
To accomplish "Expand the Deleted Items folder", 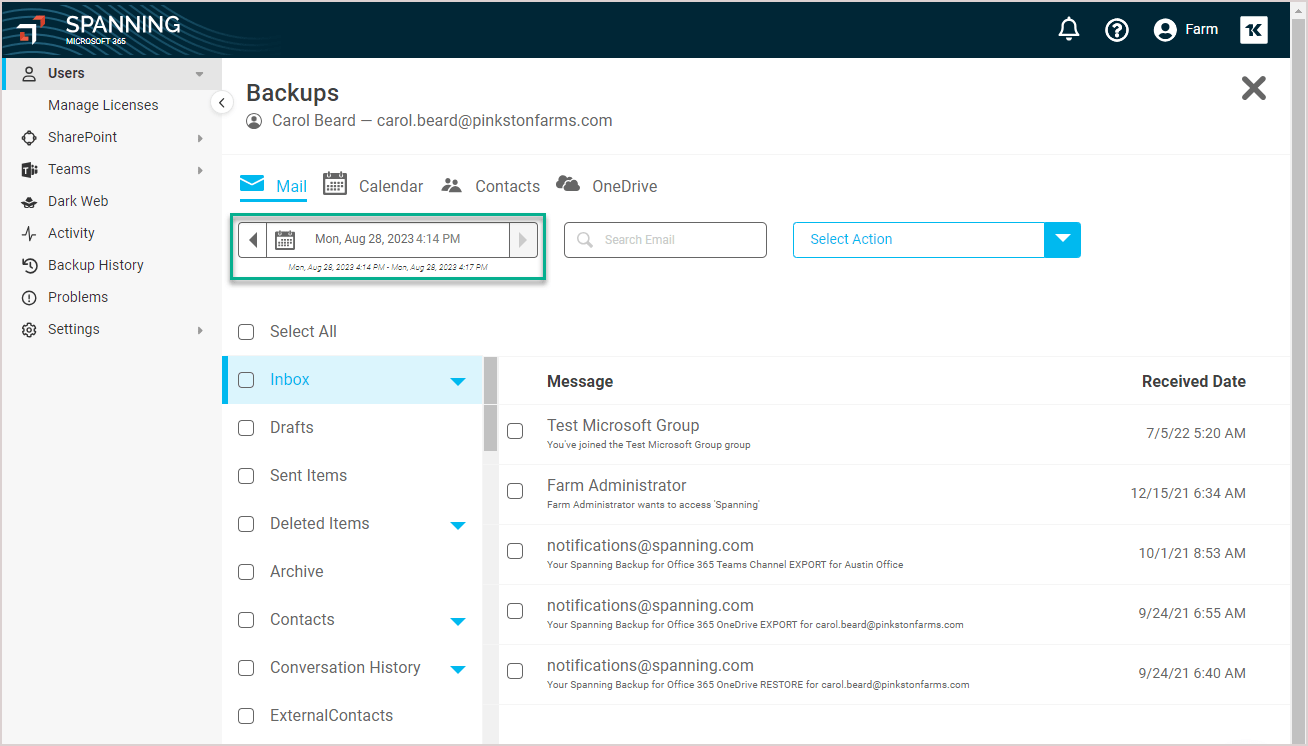I will (459, 523).
